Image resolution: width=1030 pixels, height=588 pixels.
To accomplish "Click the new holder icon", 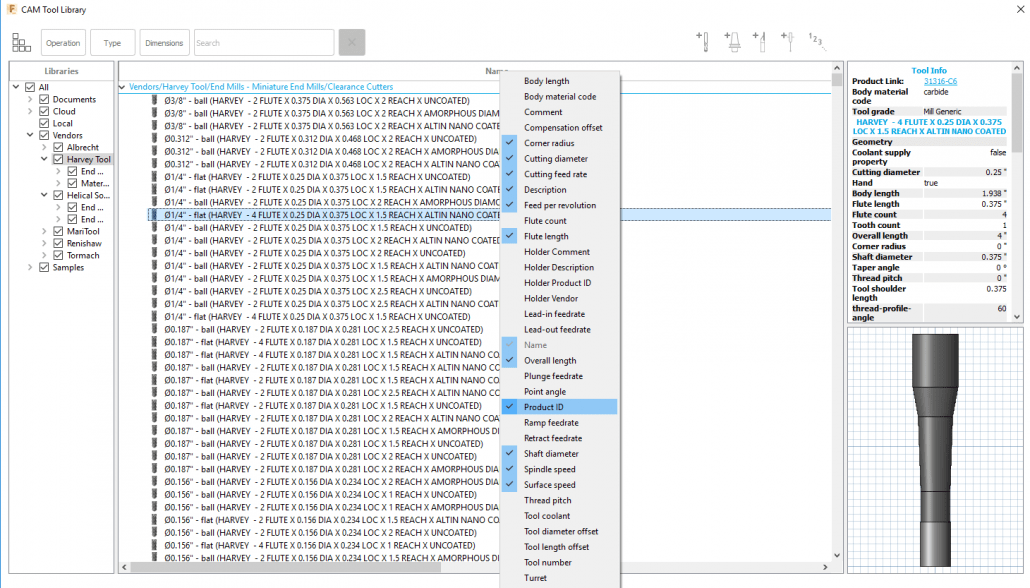I will point(732,42).
